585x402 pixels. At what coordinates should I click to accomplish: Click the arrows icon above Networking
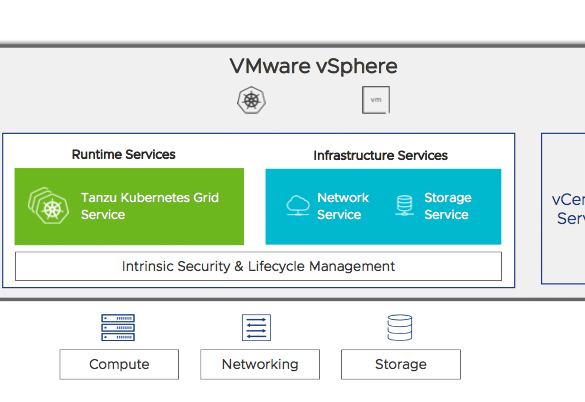[256, 327]
